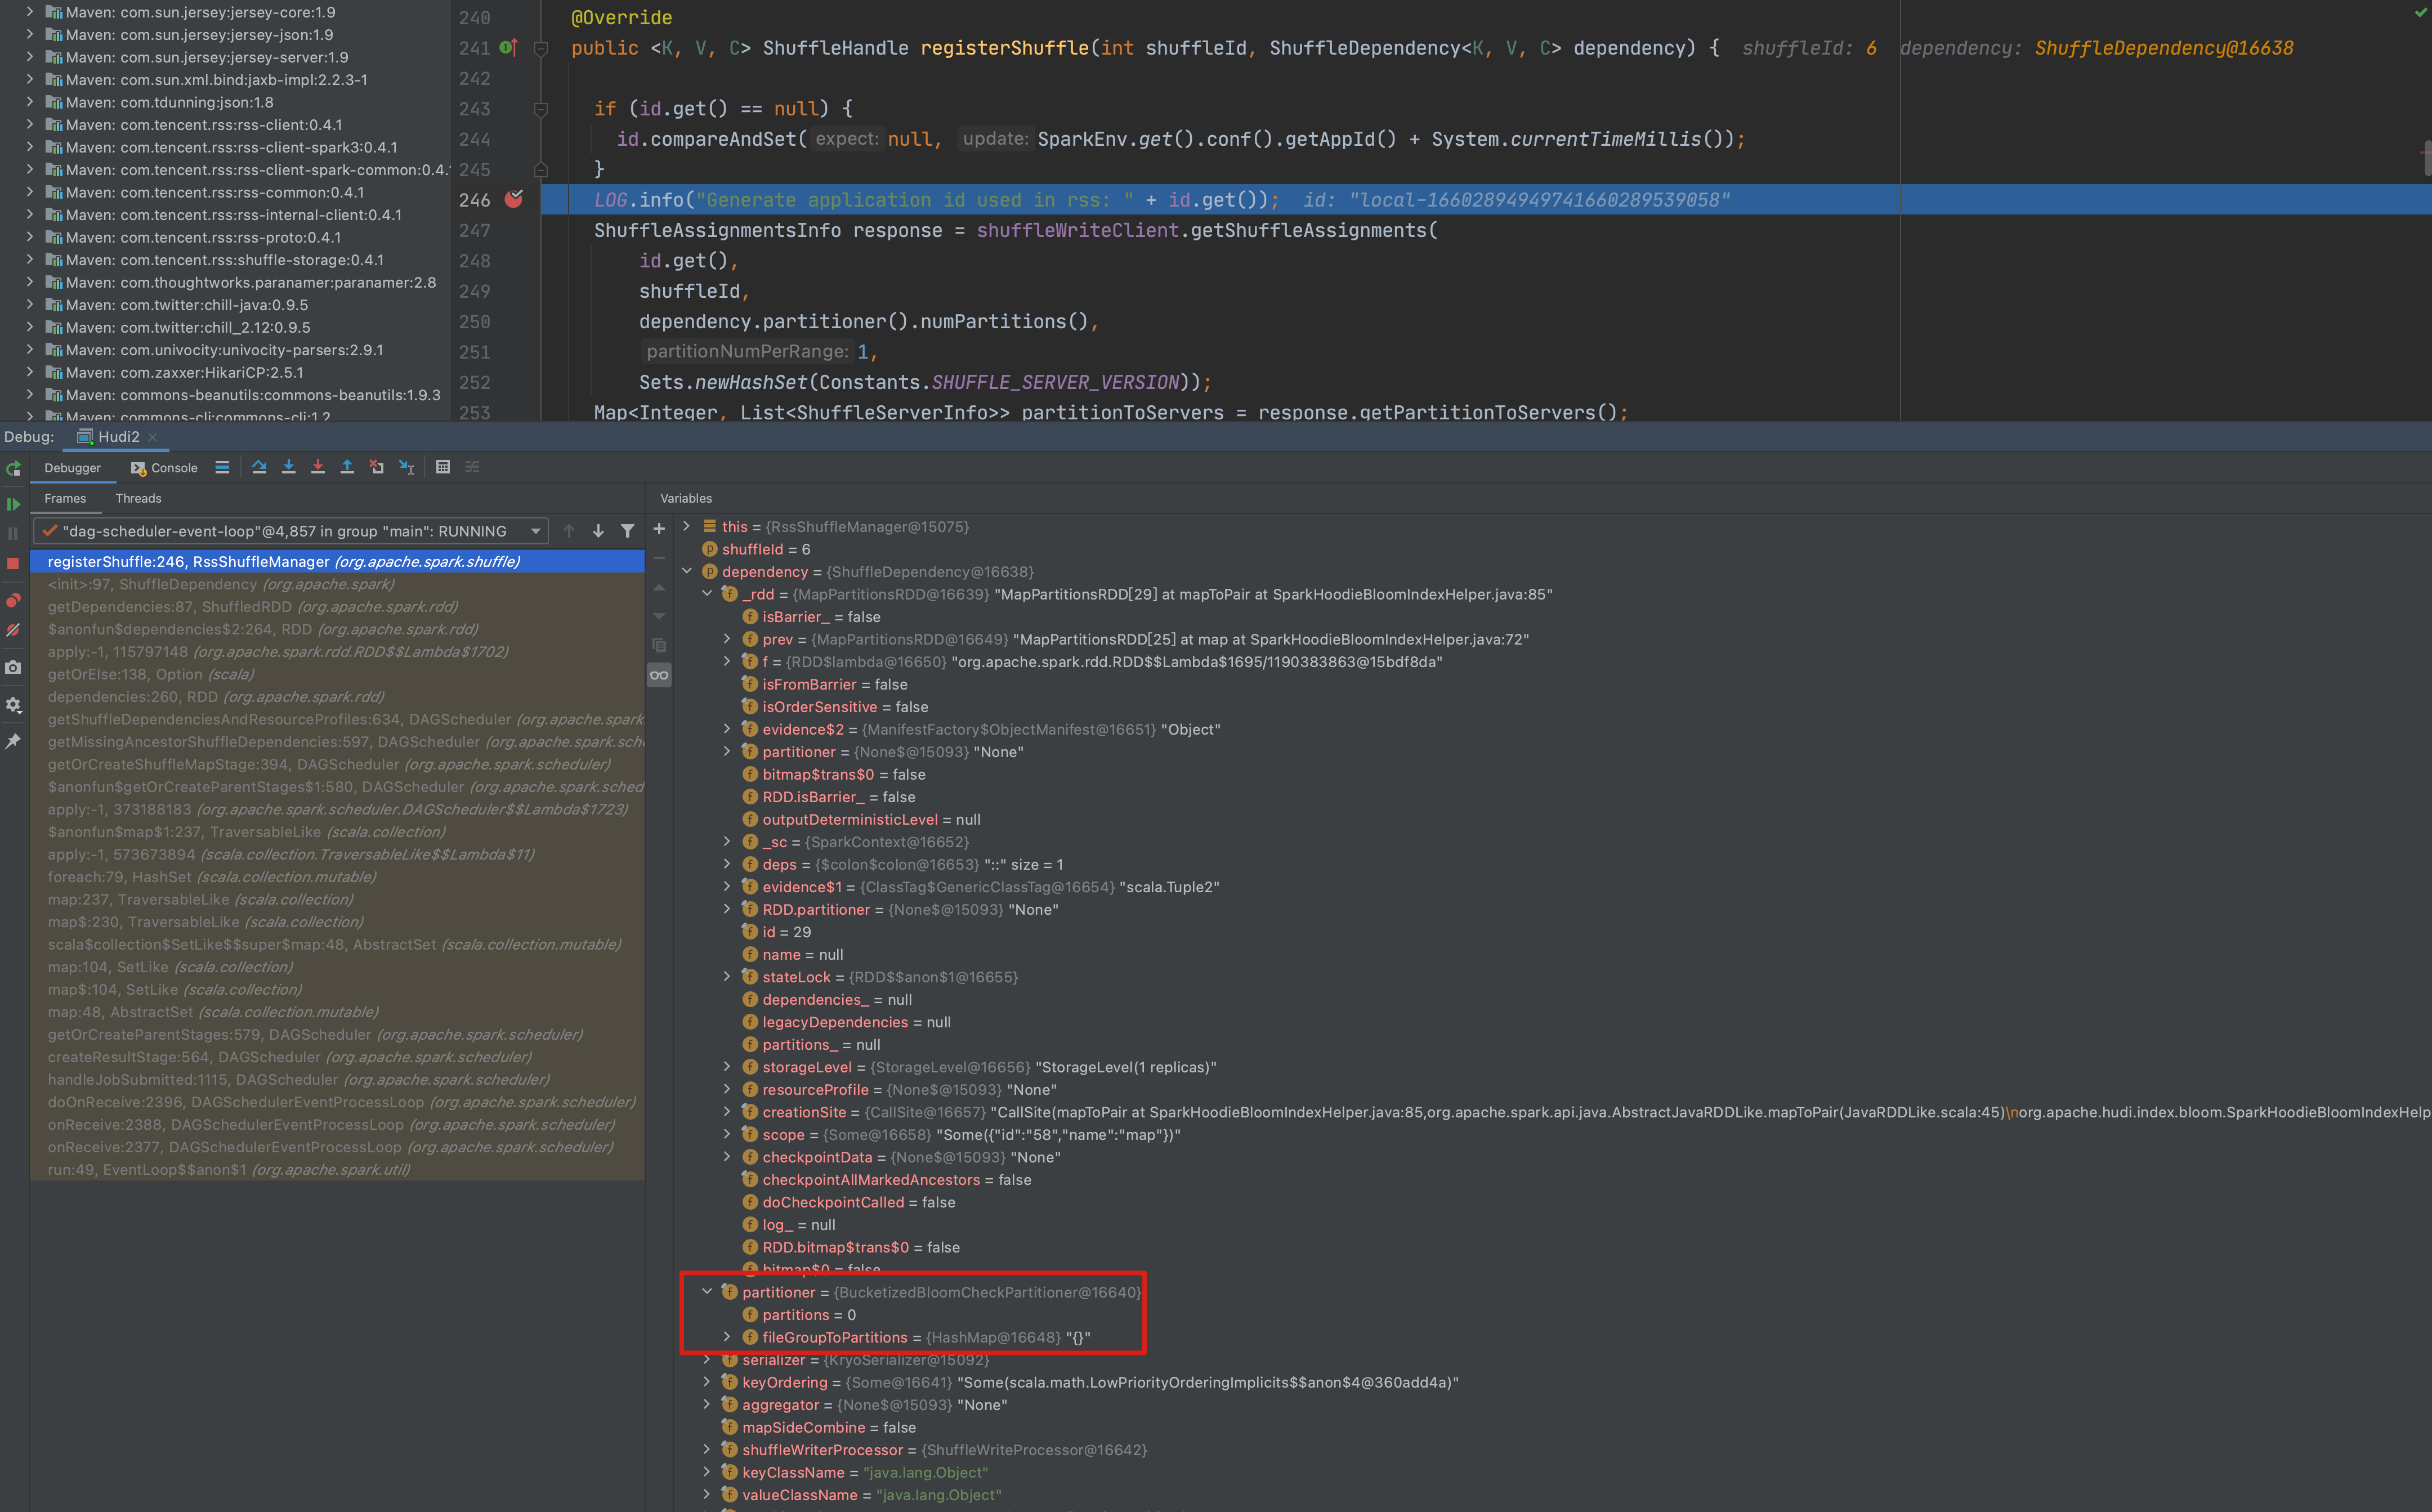Toggle glasses watches-in-variables button
The image size is (2432, 1512).
pyautogui.click(x=659, y=675)
